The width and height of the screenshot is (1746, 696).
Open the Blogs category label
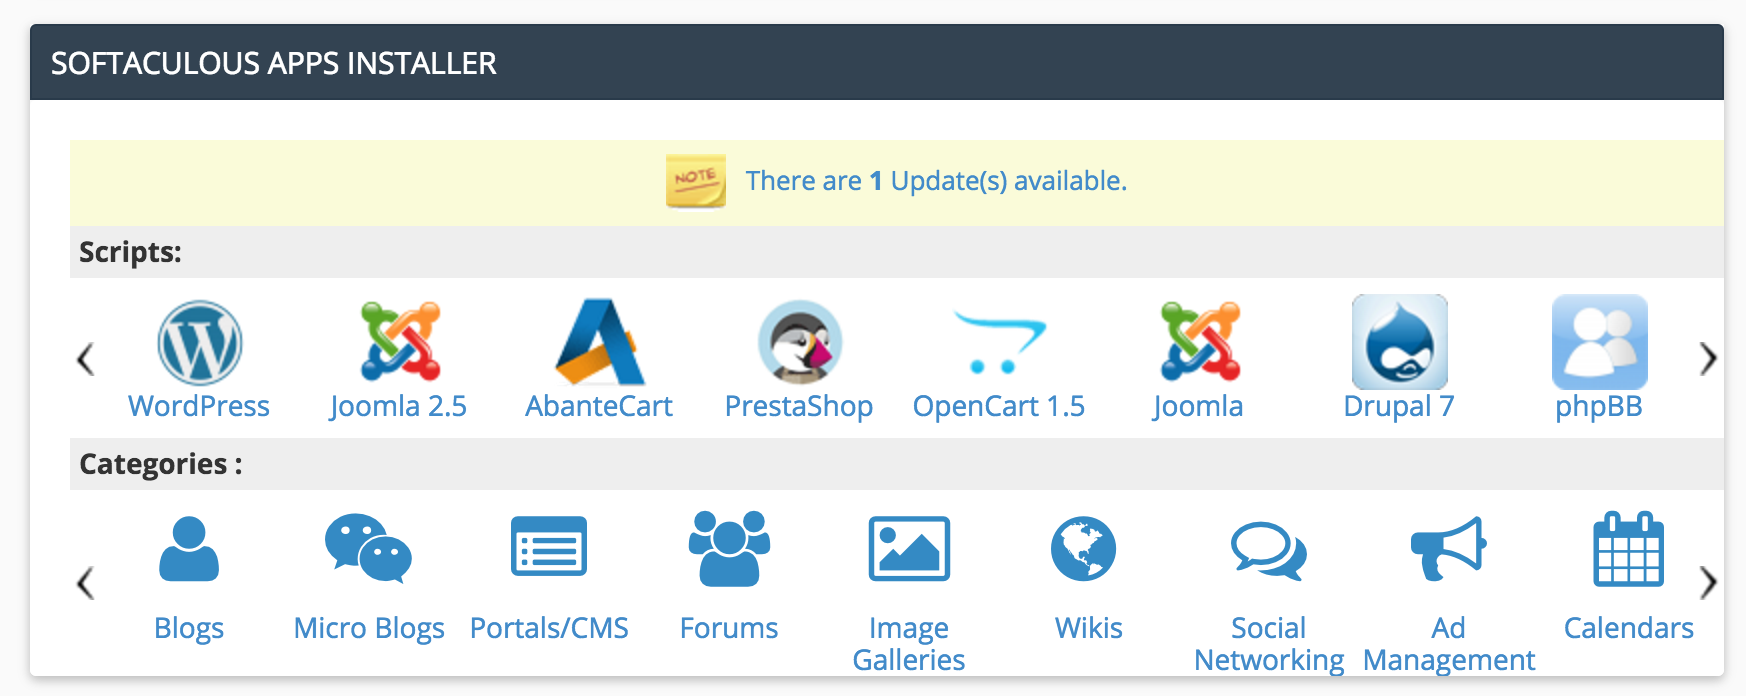189,628
